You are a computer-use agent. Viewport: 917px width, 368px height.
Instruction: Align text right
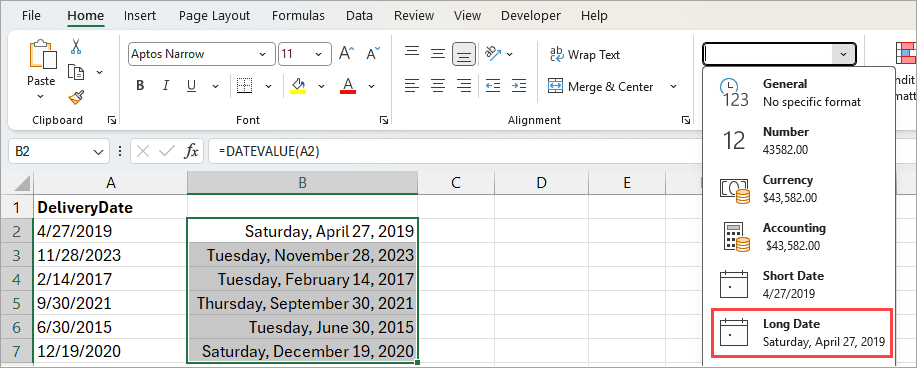[464, 86]
